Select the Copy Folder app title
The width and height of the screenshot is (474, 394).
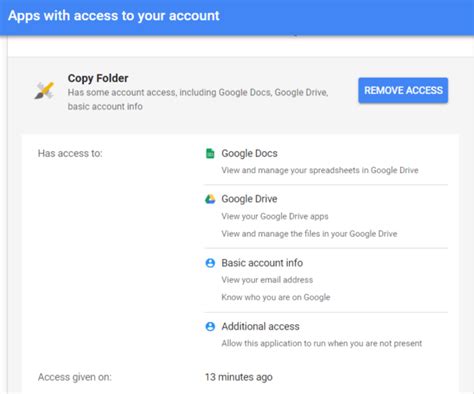pos(98,78)
